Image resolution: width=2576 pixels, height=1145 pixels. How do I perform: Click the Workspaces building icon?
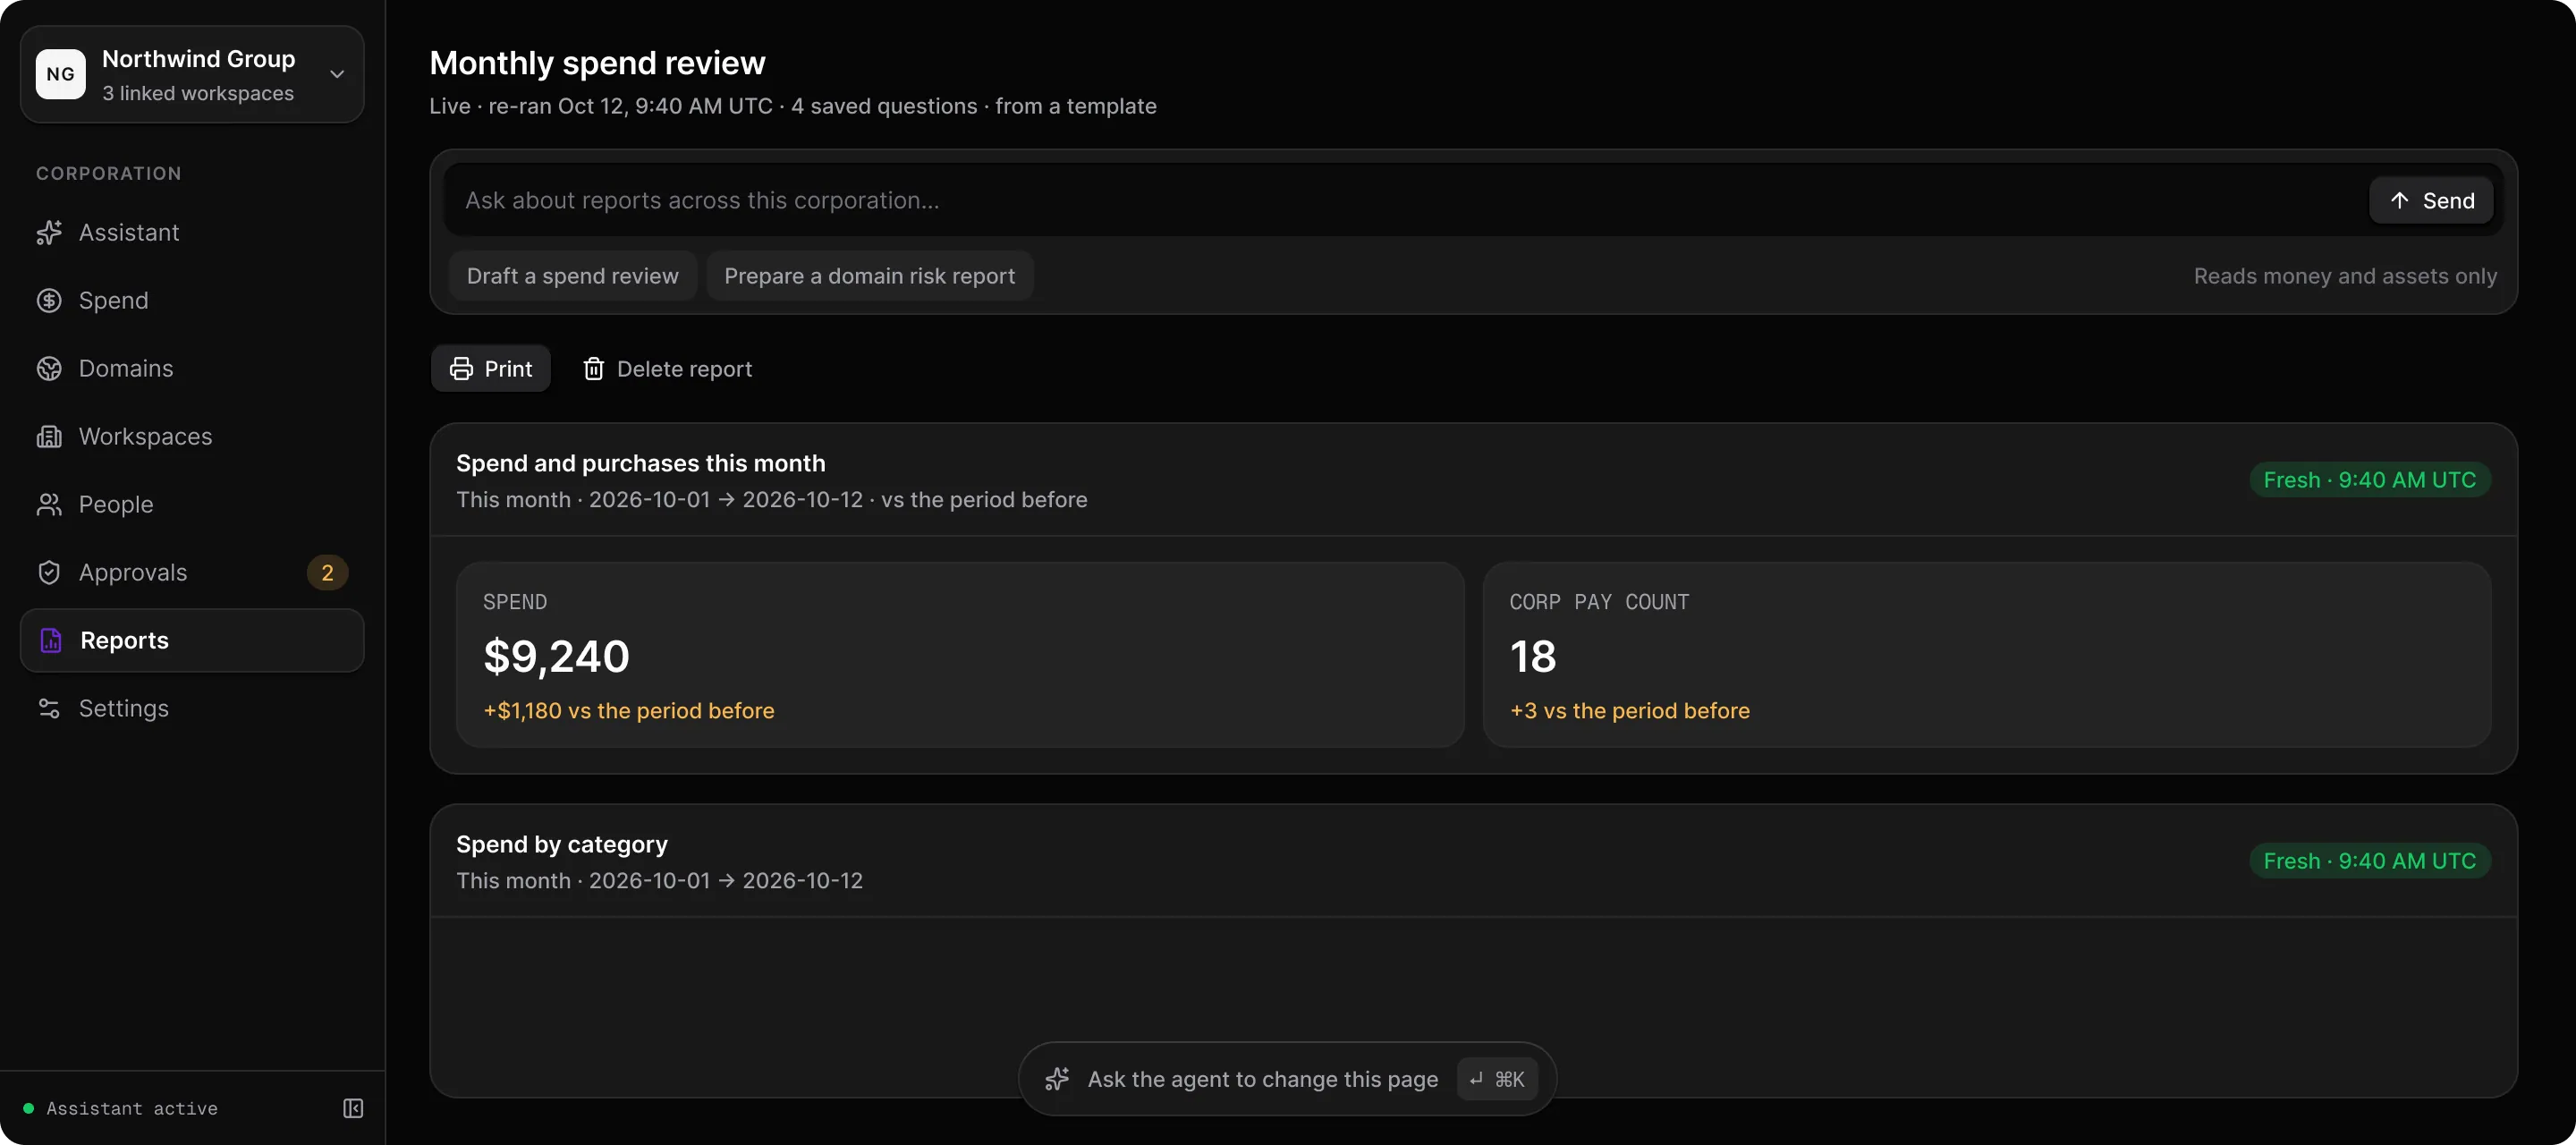[x=49, y=436]
